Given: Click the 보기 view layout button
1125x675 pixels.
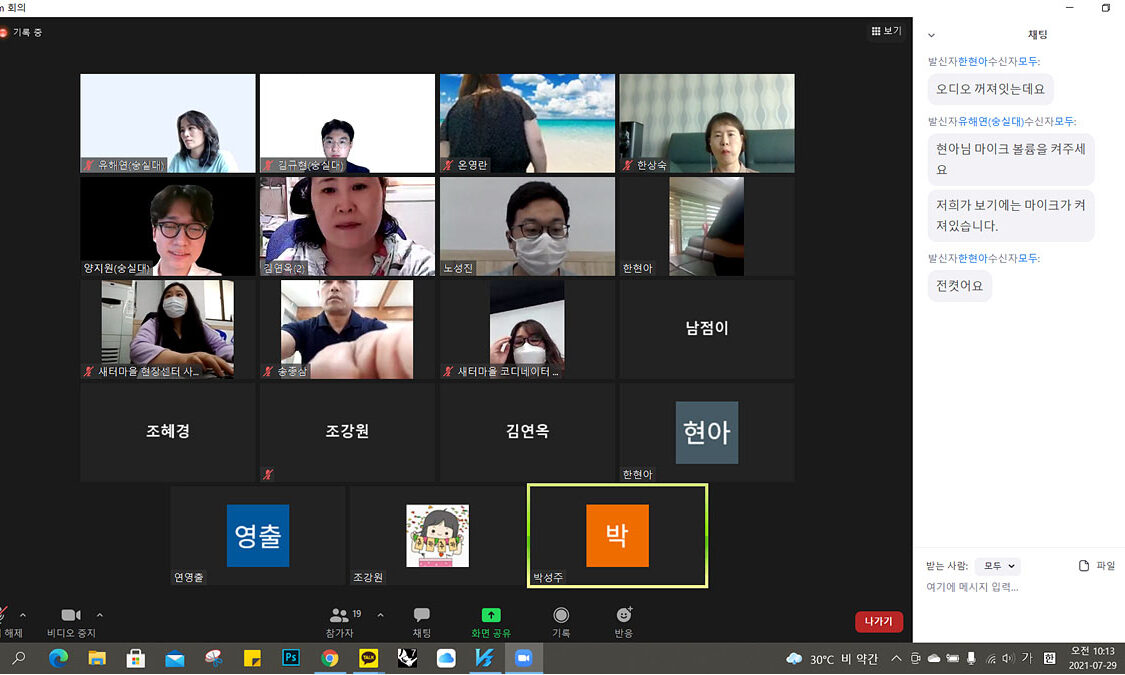Looking at the screenshot, I should (886, 31).
